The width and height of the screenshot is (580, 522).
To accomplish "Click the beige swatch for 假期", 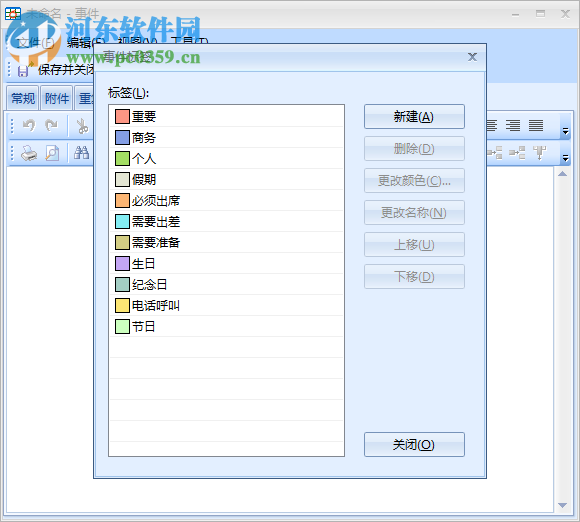I will [122, 179].
